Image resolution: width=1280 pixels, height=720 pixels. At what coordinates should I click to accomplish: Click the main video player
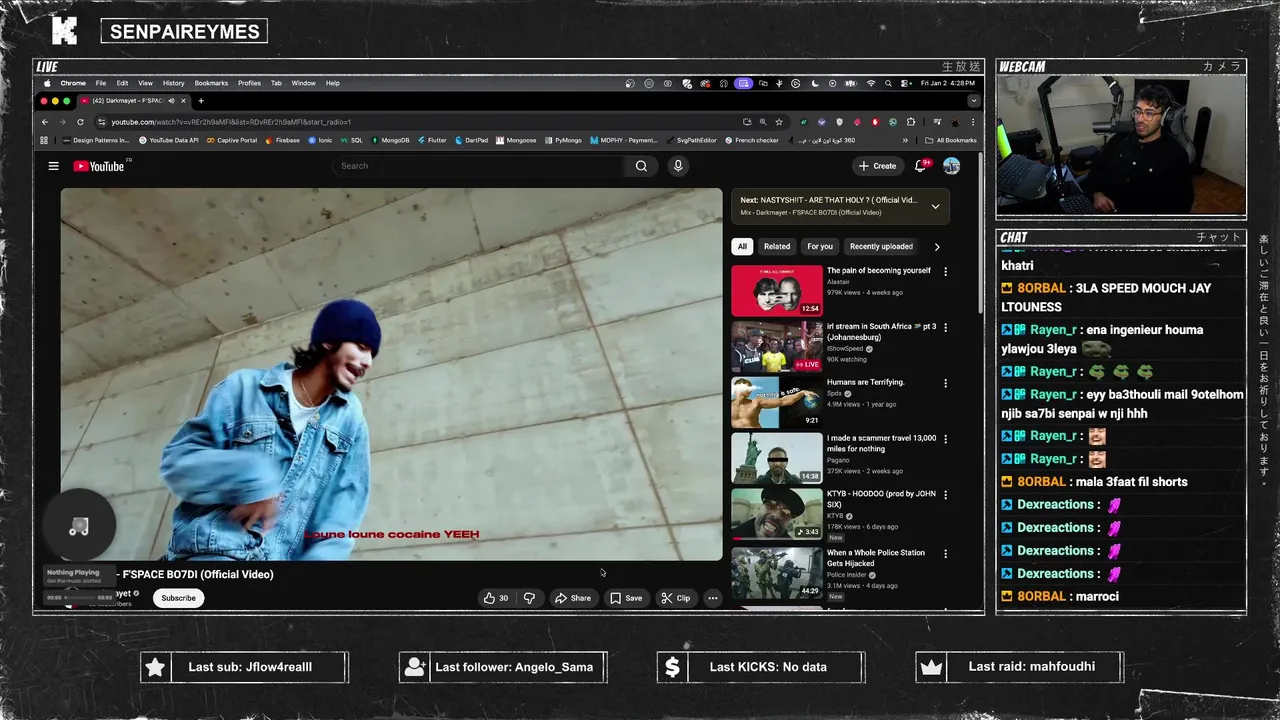click(391, 374)
